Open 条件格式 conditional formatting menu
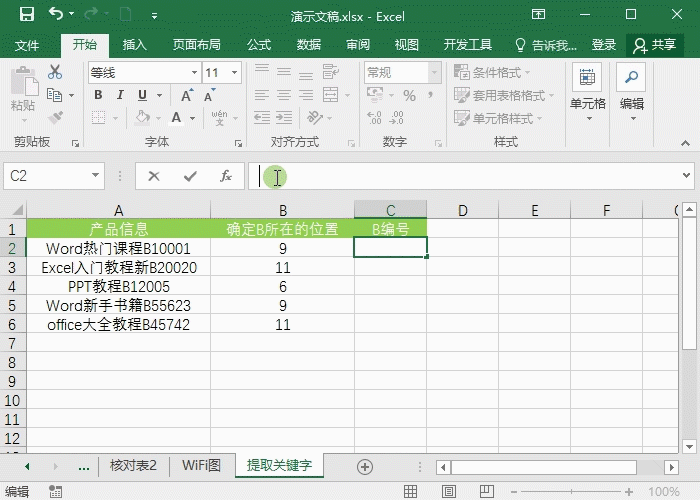700x500 pixels. click(x=492, y=72)
